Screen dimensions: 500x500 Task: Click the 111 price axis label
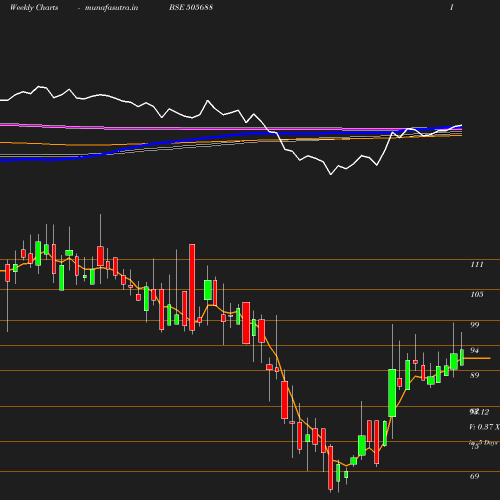coord(477,264)
